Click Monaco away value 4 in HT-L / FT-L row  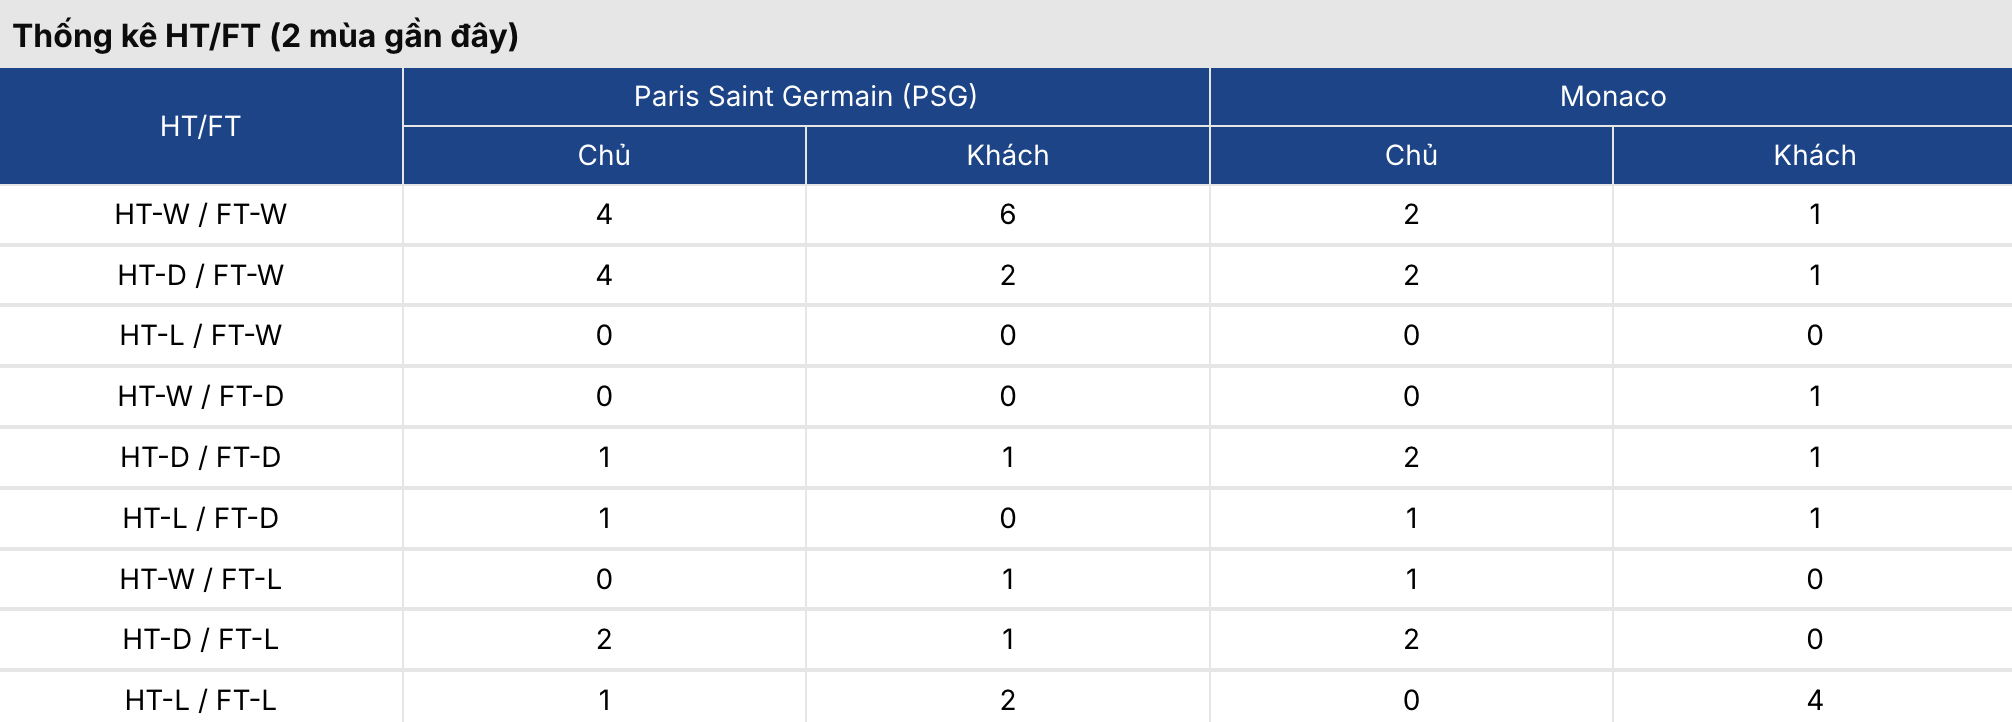[x=1814, y=700]
